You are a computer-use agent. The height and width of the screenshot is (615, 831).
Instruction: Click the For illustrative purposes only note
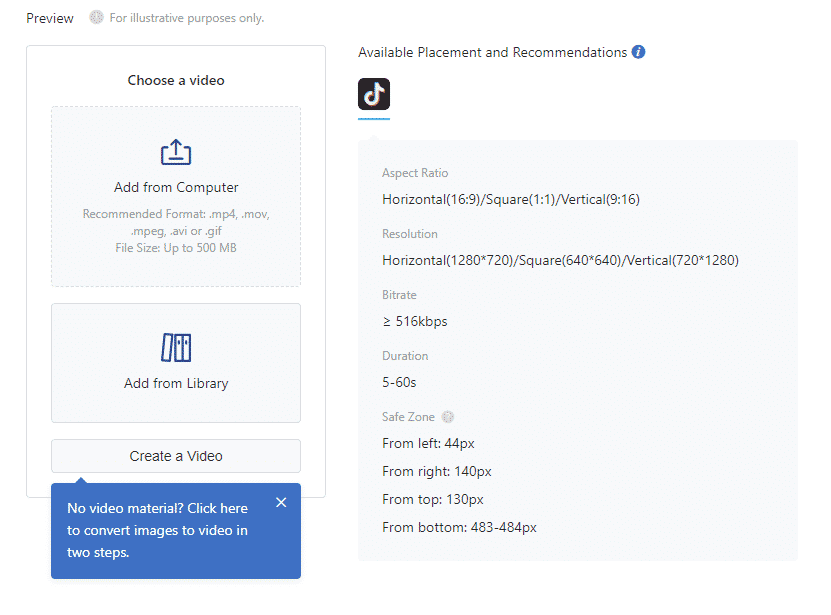tap(187, 18)
